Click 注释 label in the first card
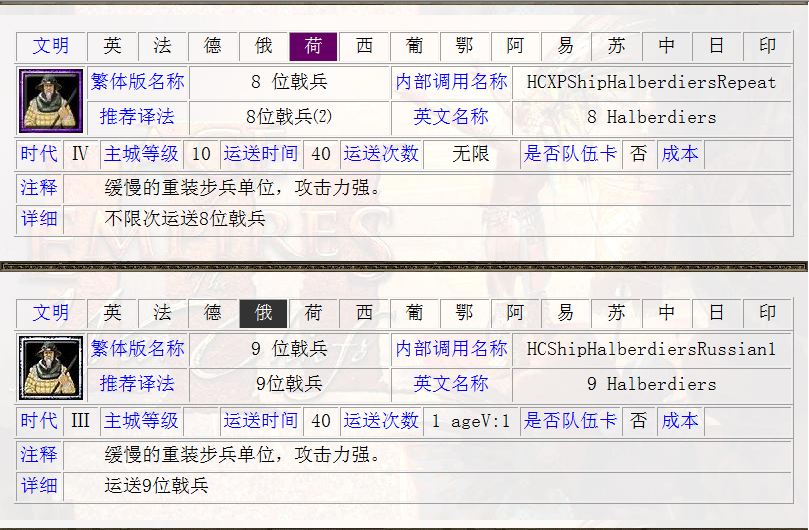 point(39,187)
